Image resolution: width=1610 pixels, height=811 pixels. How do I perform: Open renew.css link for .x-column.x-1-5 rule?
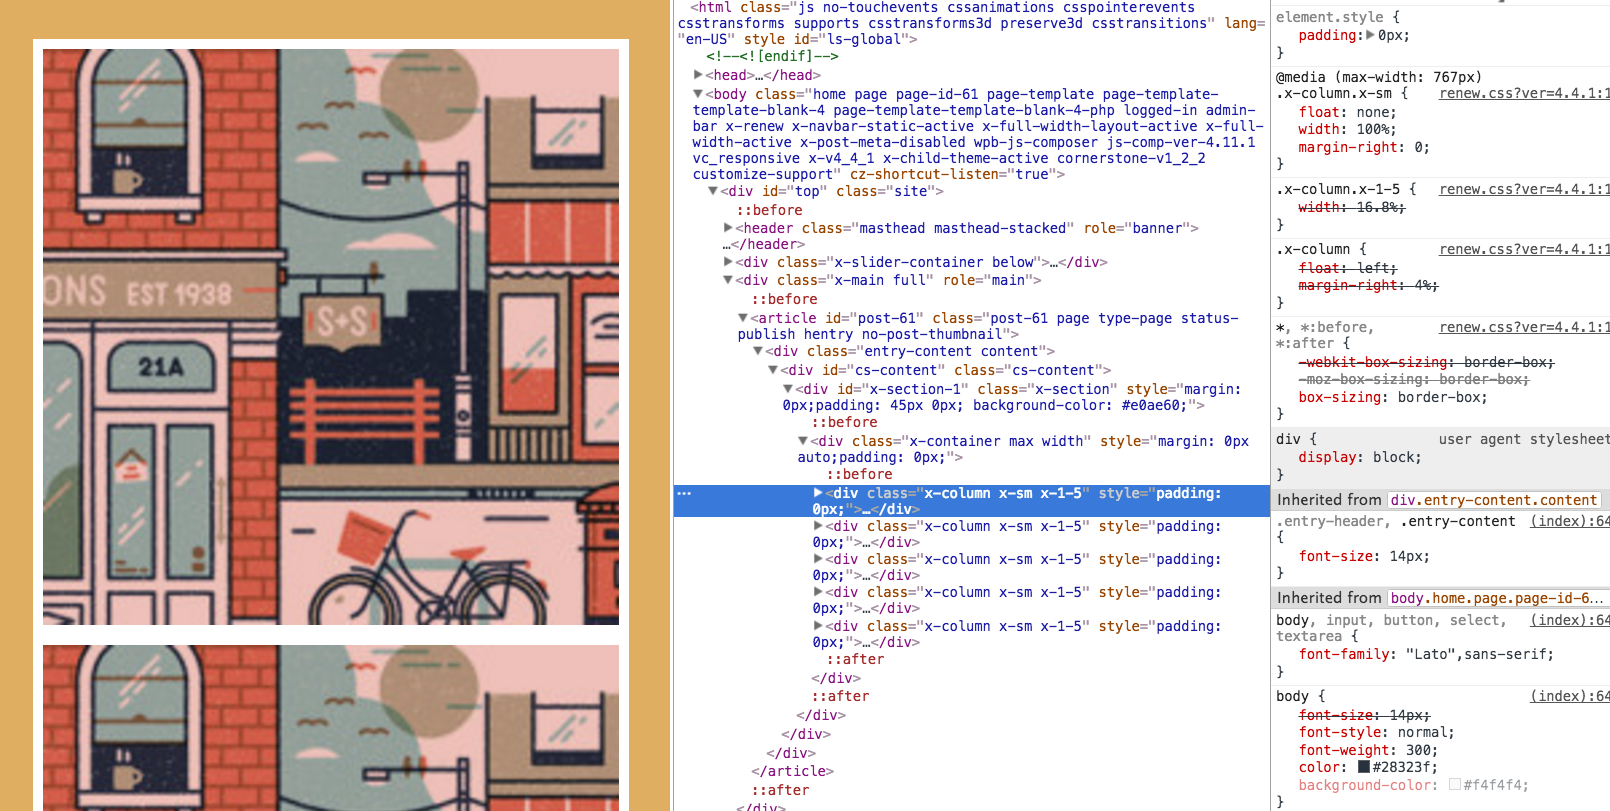[x=1524, y=189]
